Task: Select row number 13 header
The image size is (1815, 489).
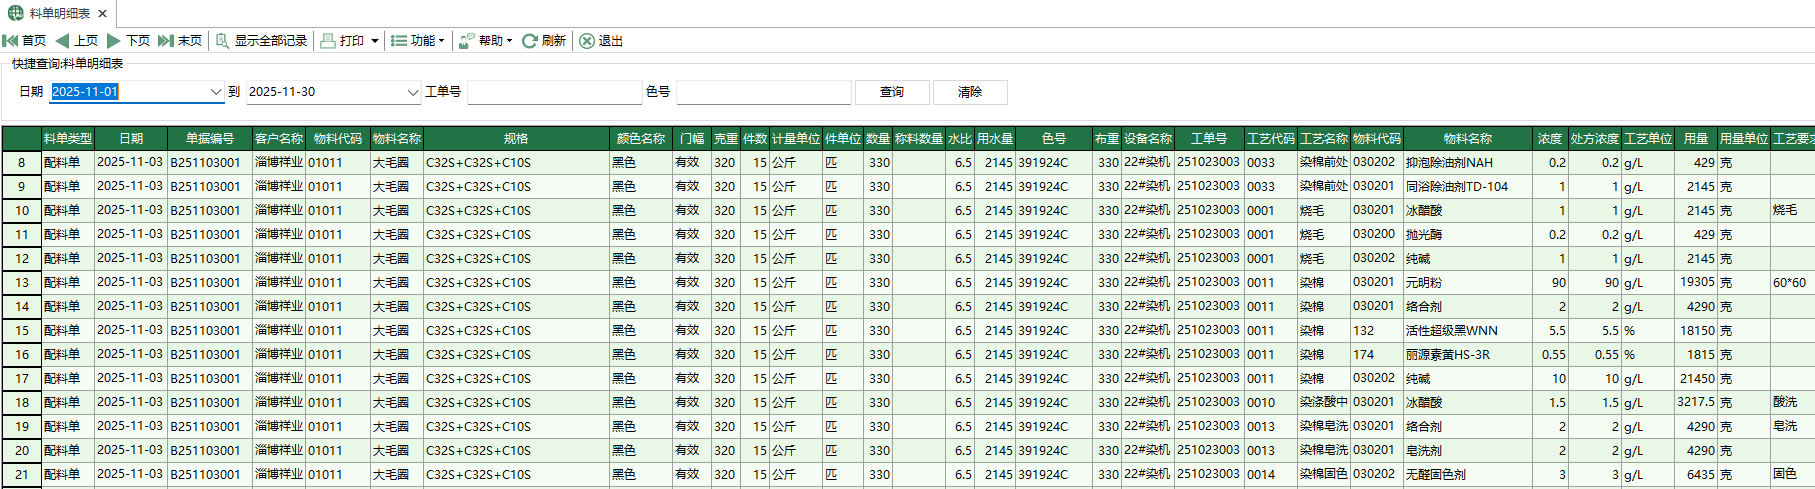Action: (x=22, y=283)
